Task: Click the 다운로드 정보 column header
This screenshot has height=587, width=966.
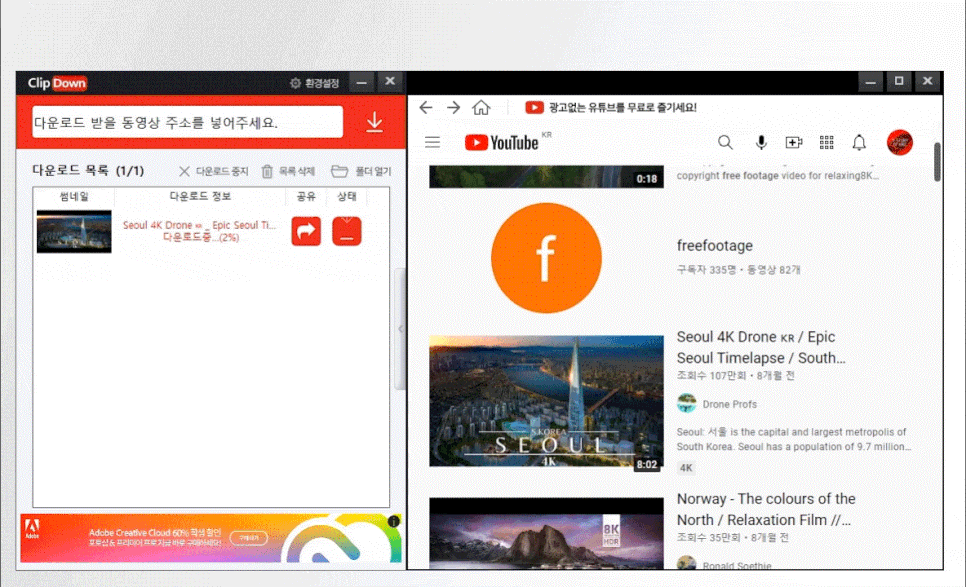Action: click(x=200, y=196)
